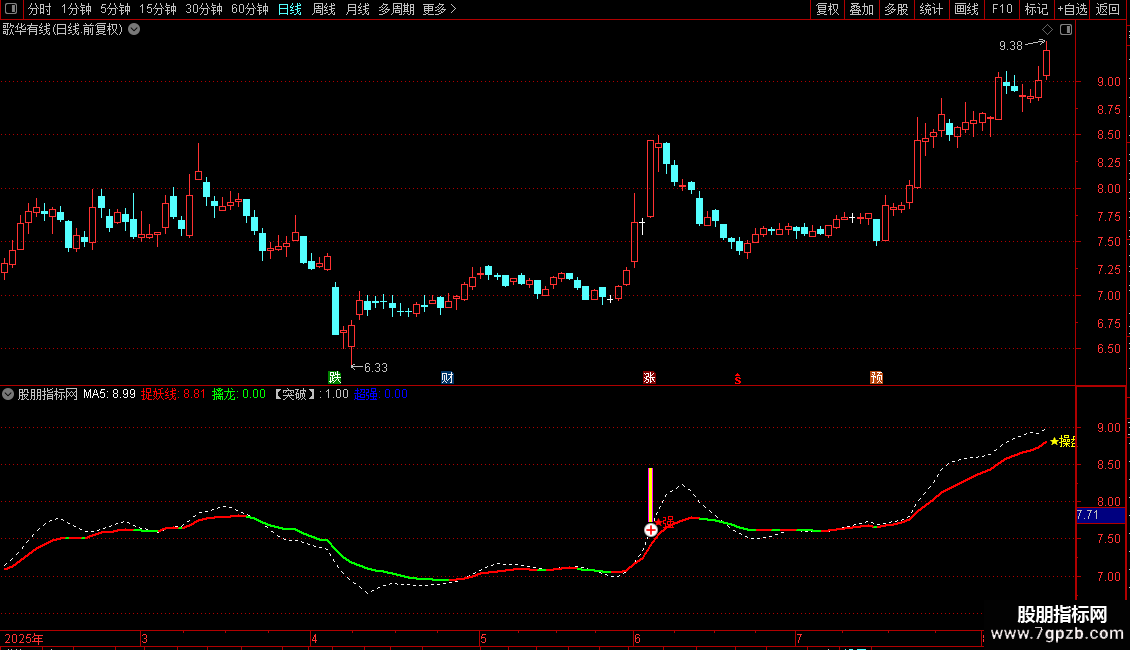
Task: Click the orange vertical breakout bar on indicator
Action: 651,495
